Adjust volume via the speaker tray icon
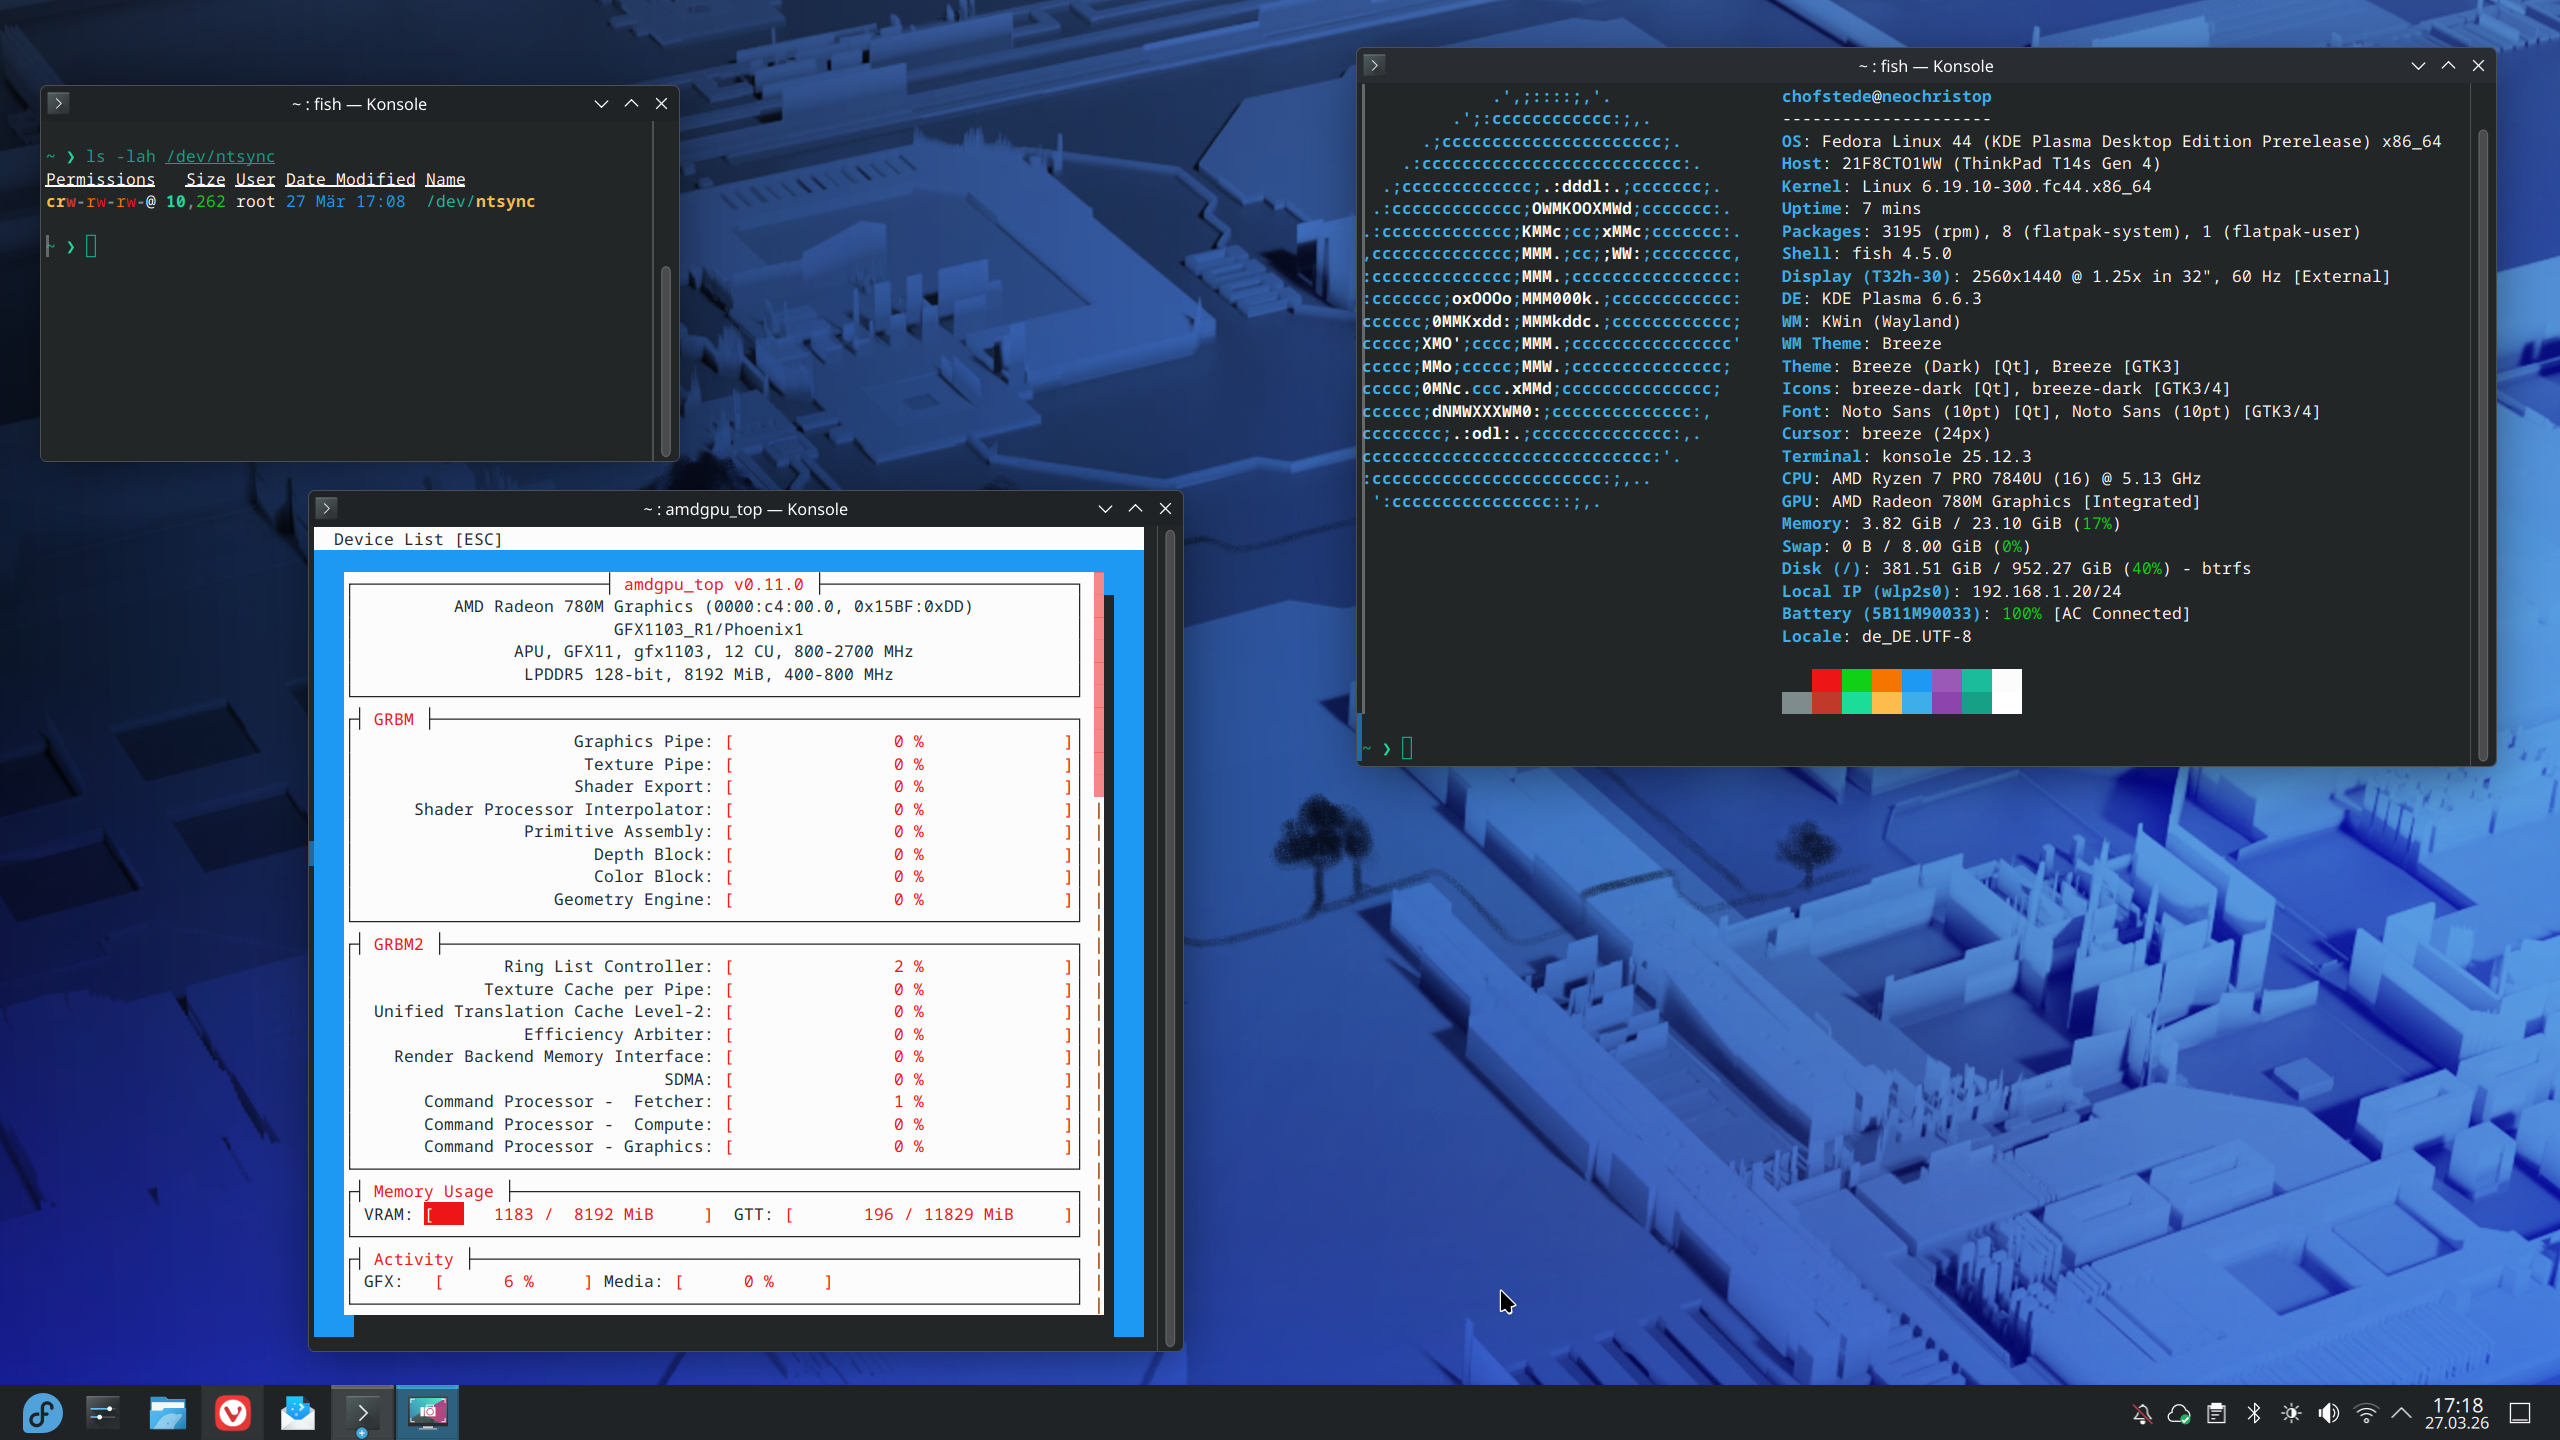 click(x=2329, y=1413)
